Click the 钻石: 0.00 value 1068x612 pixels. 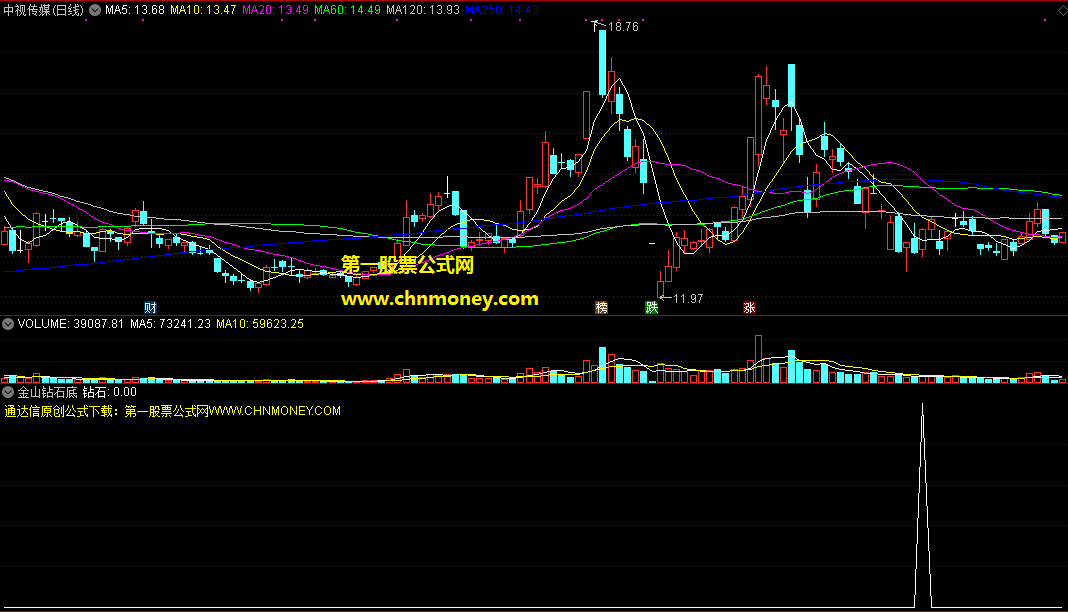[x=110, y=392]
